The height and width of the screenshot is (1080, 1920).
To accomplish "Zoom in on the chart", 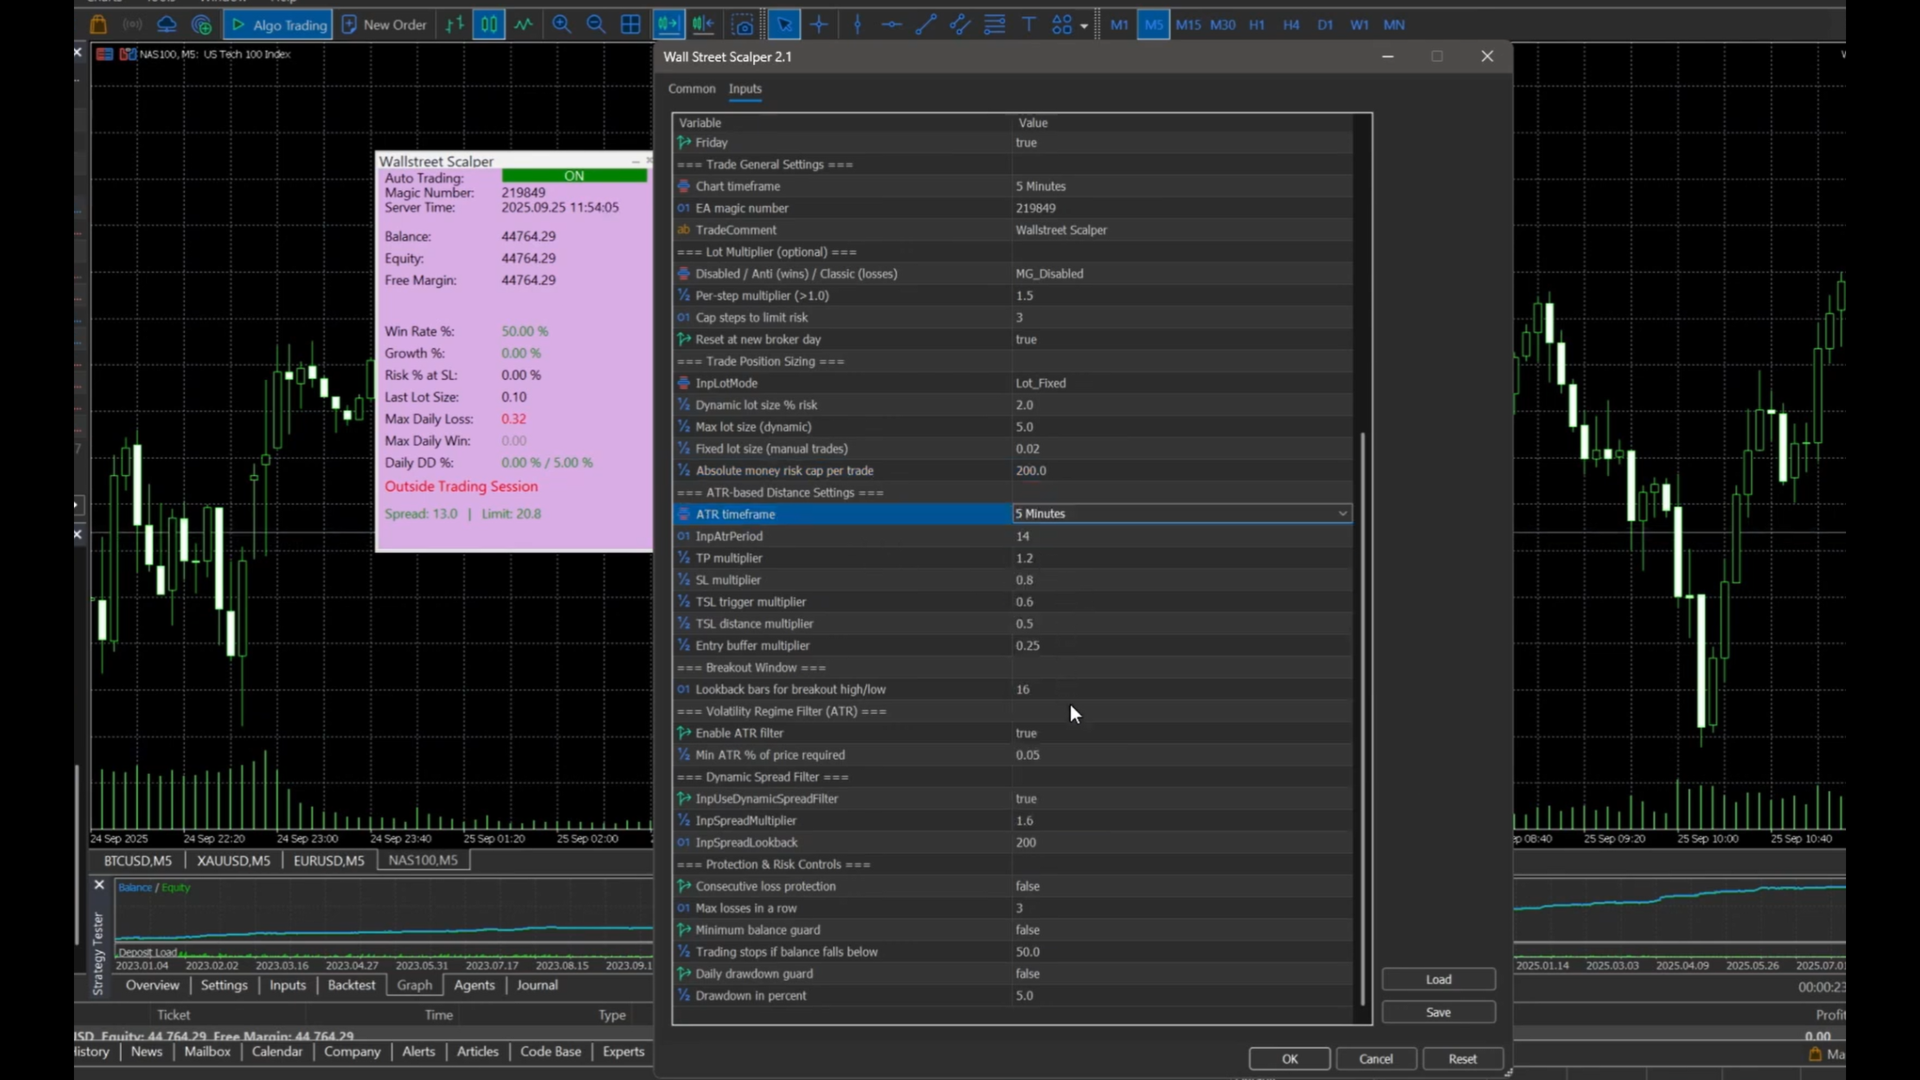I will point(561,25).
